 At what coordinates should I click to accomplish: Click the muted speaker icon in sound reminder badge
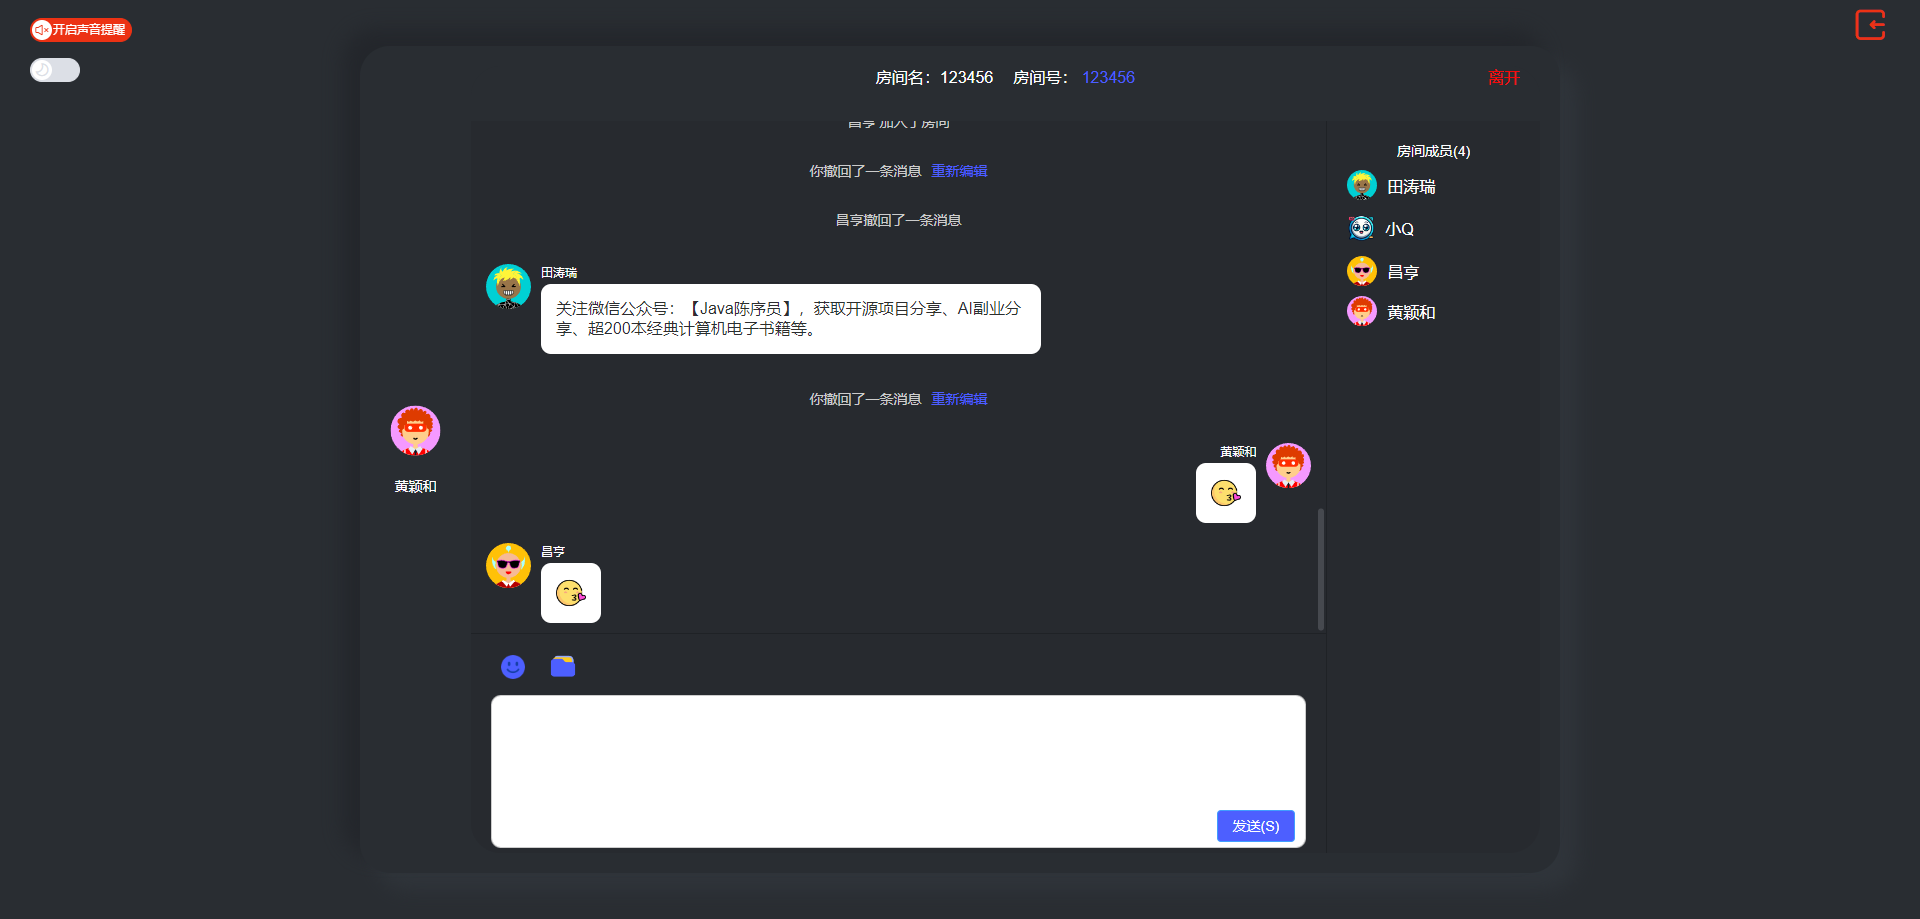tap(41, 29)
